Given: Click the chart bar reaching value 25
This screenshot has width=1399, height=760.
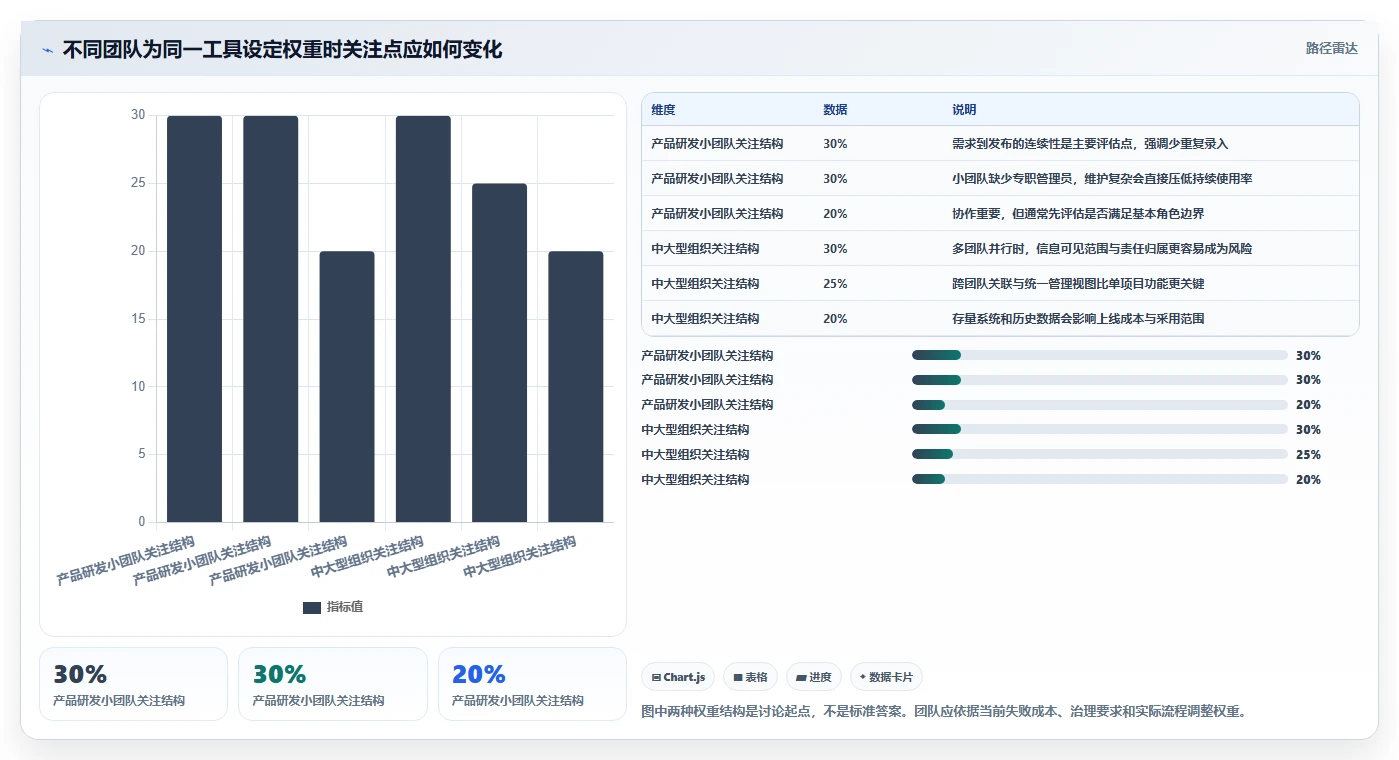Looking at the screenshot, I should click(499, 352).
